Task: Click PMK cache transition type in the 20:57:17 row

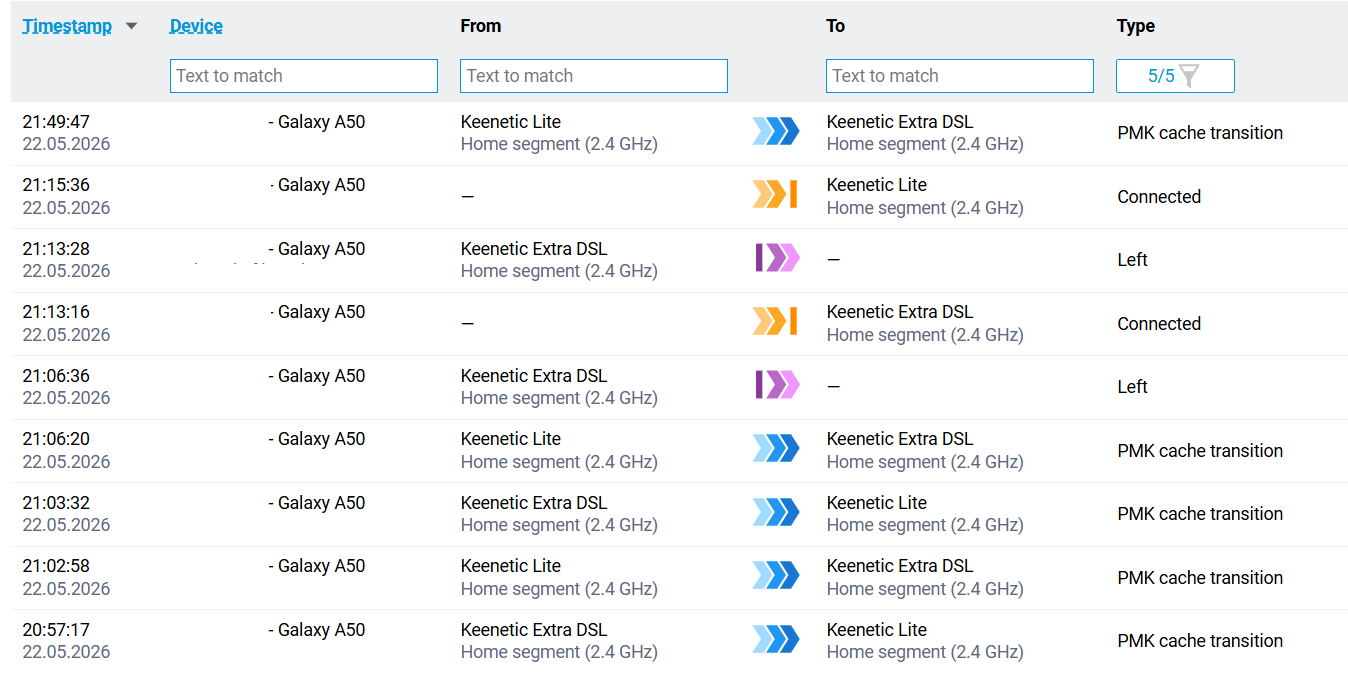Action: tap(1200, 641)
